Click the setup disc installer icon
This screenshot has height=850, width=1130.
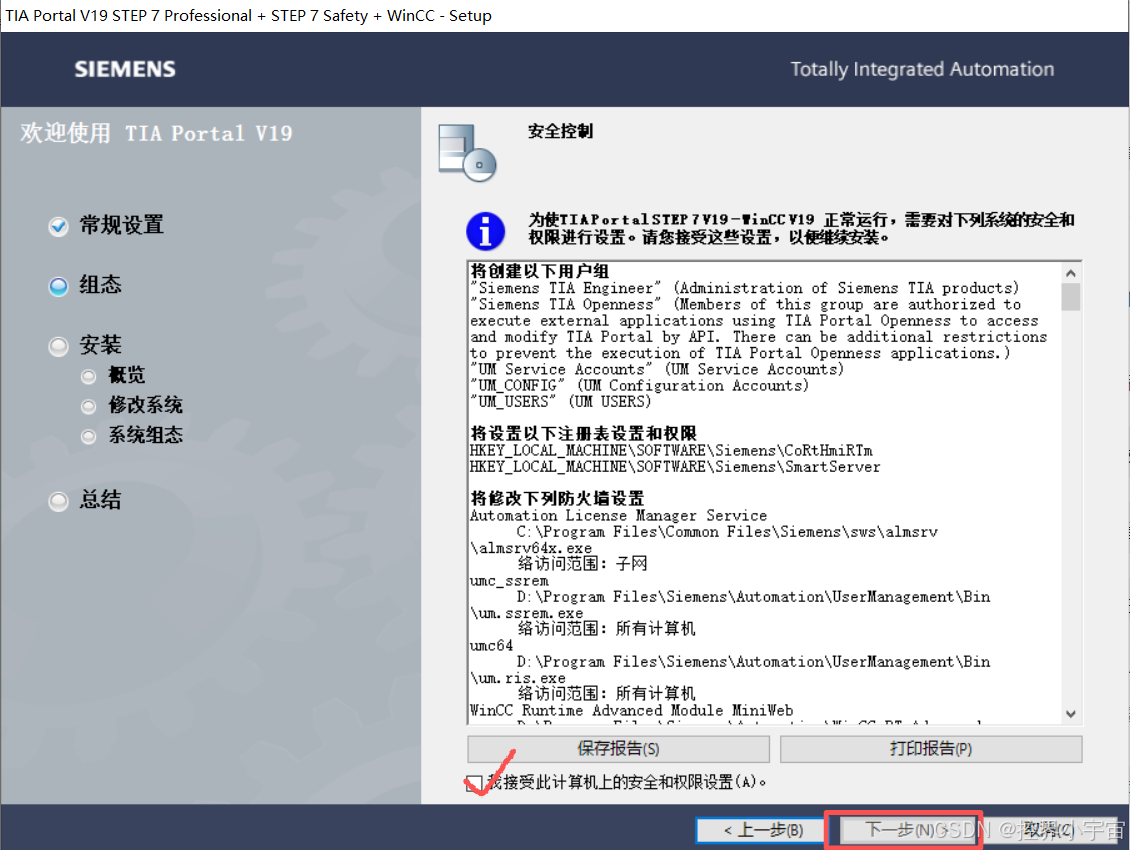[x=467, y=153]
